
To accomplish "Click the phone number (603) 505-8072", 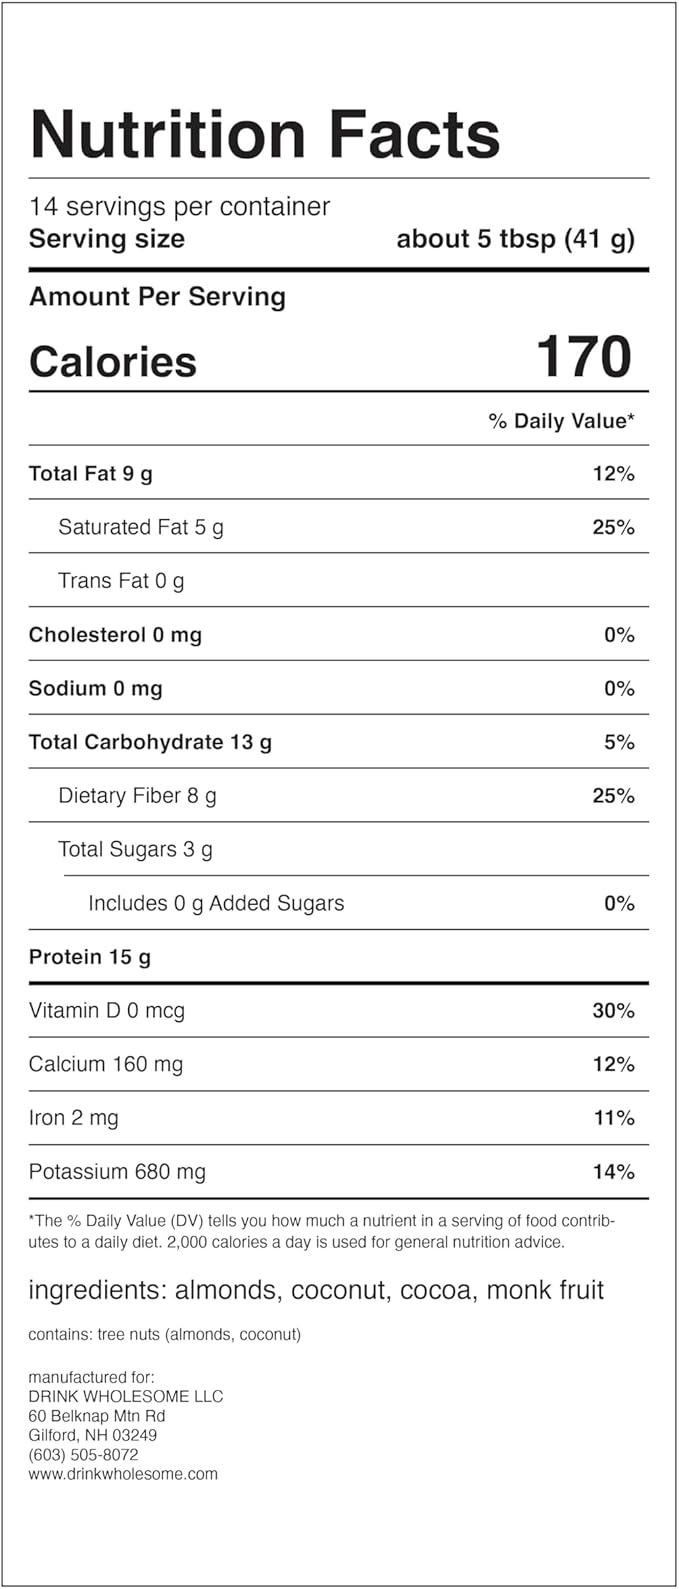I will 84,1454.
